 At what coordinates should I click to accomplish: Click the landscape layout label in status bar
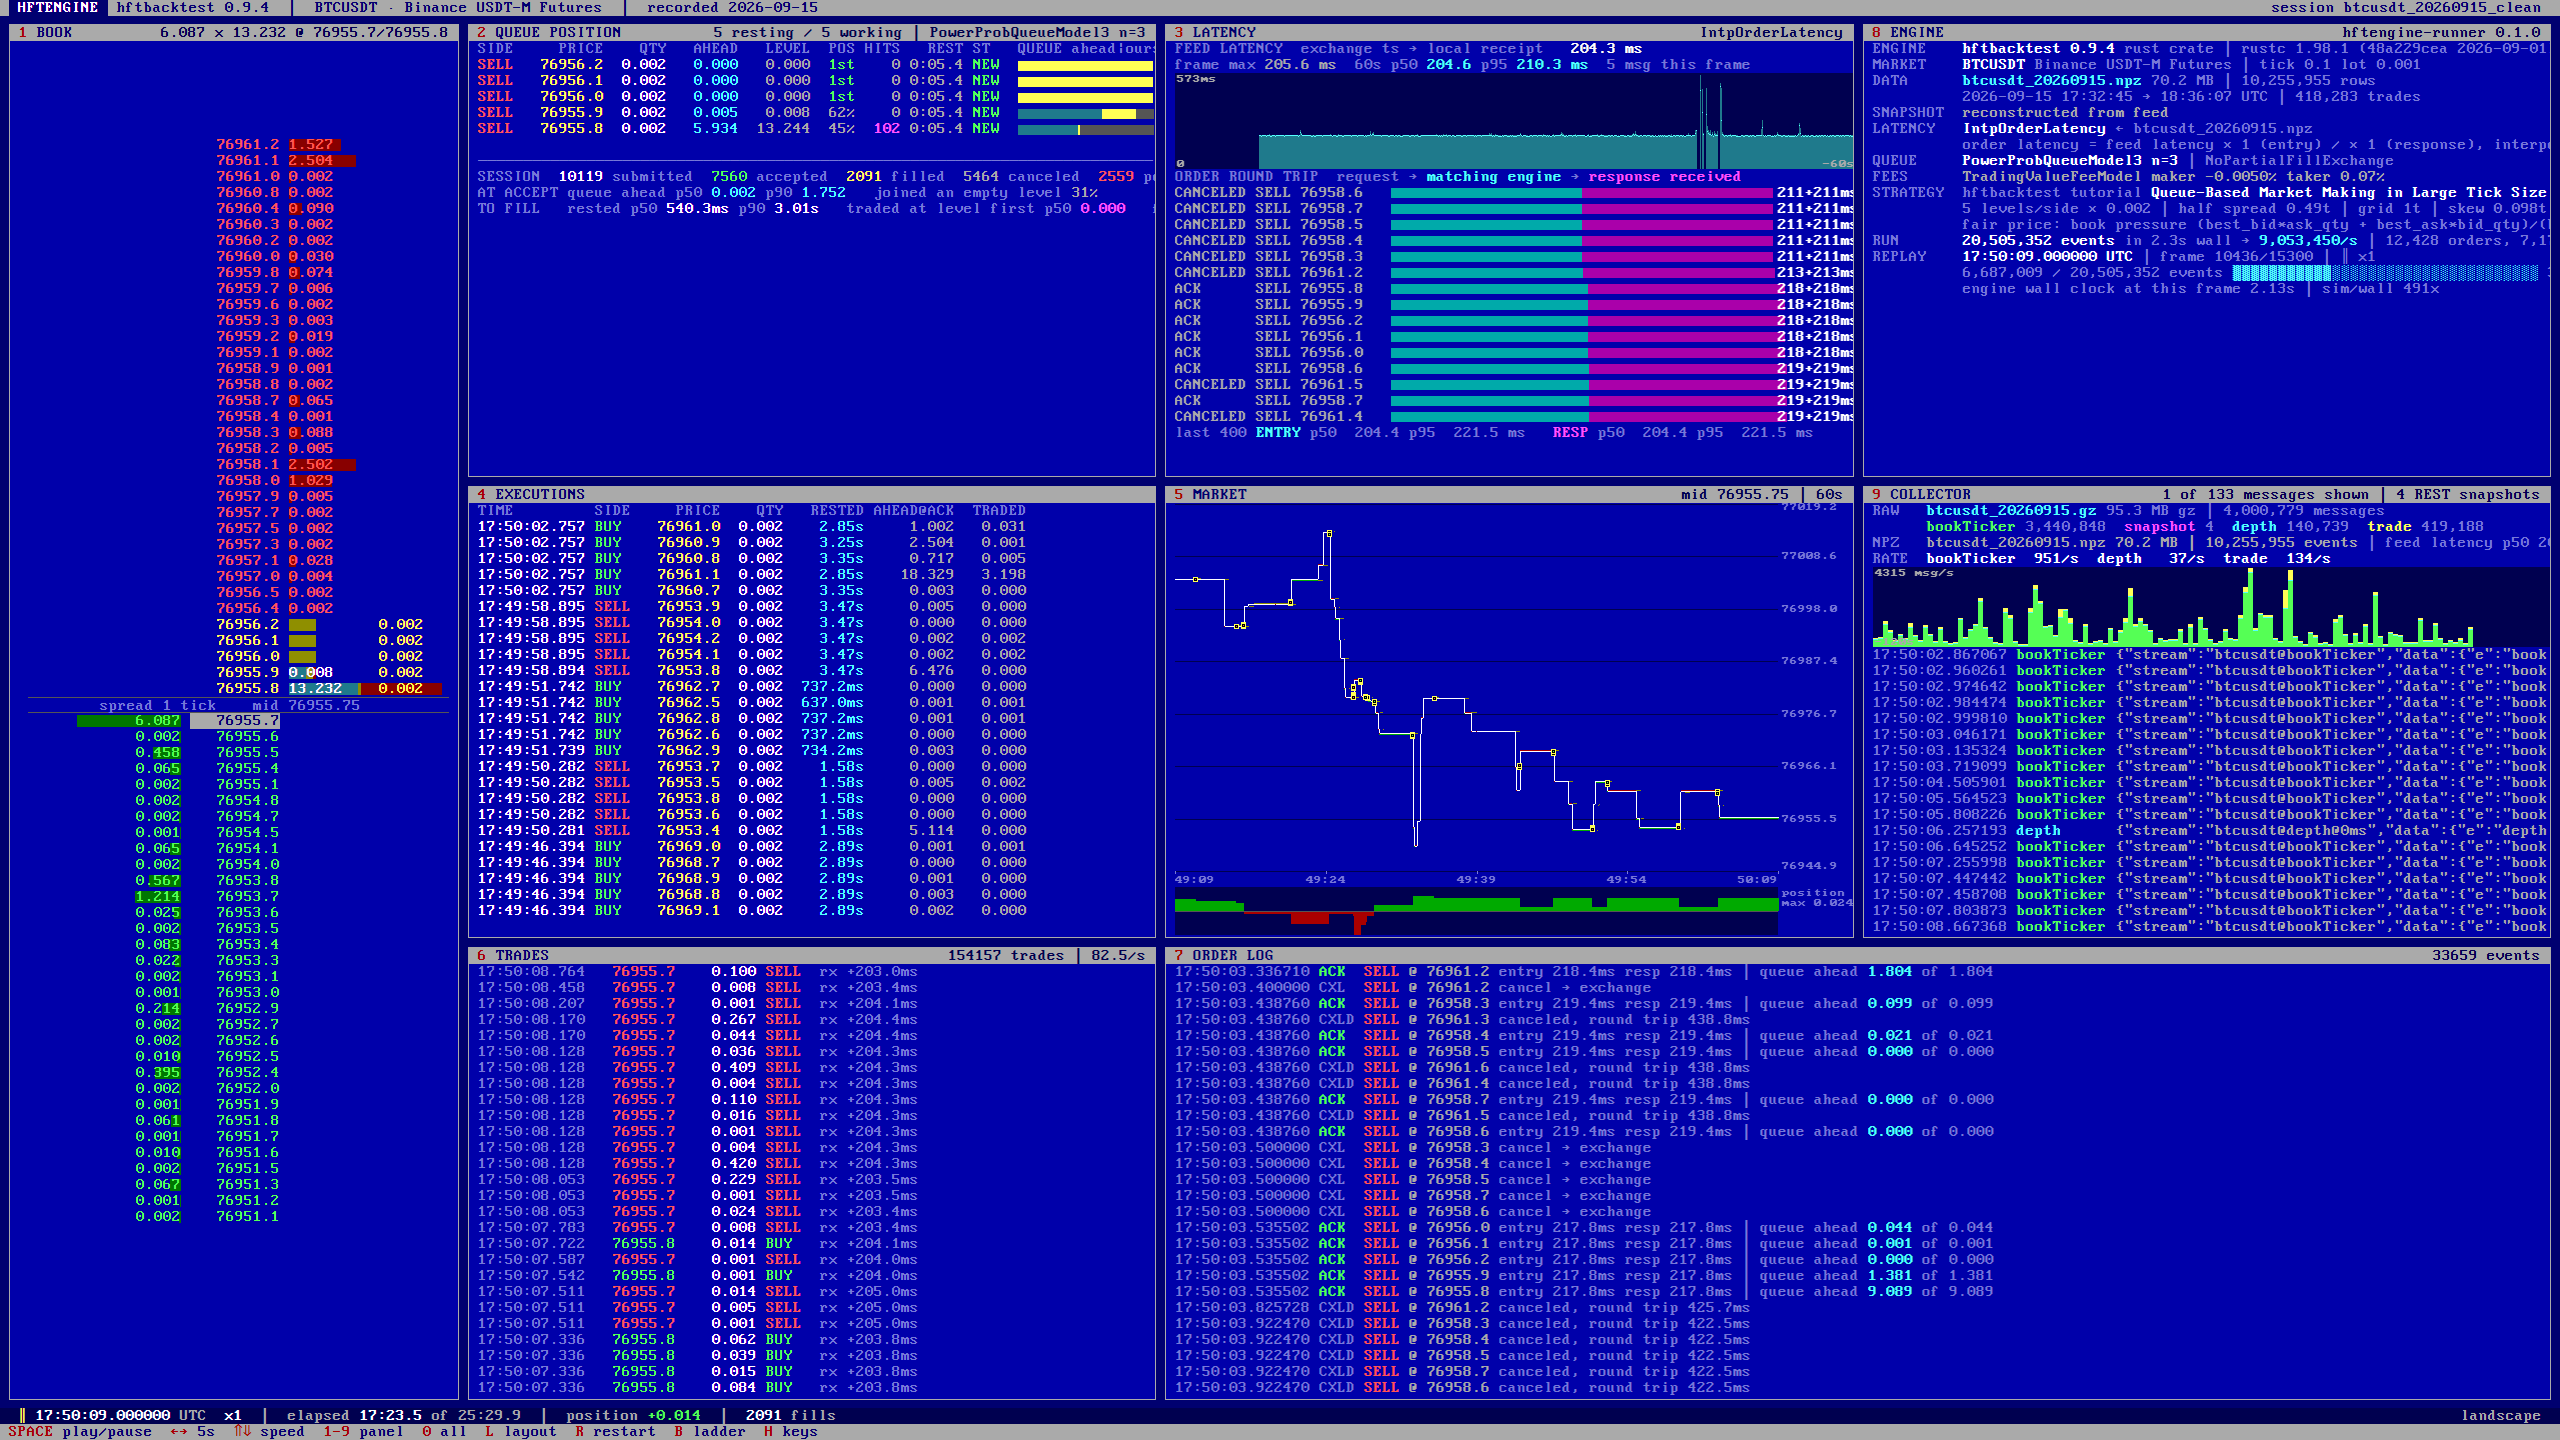[2500, 1415]
